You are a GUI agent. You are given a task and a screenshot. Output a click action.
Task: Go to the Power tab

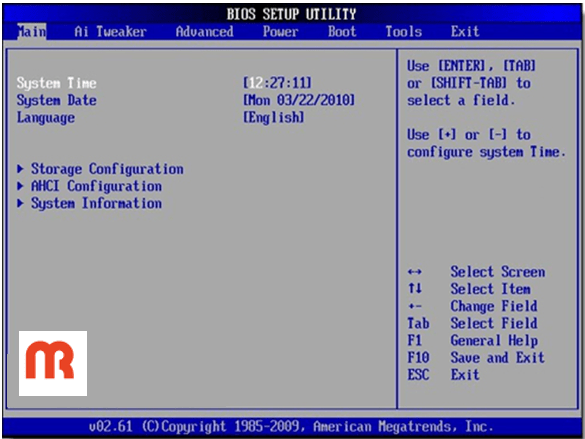[281, 32]
